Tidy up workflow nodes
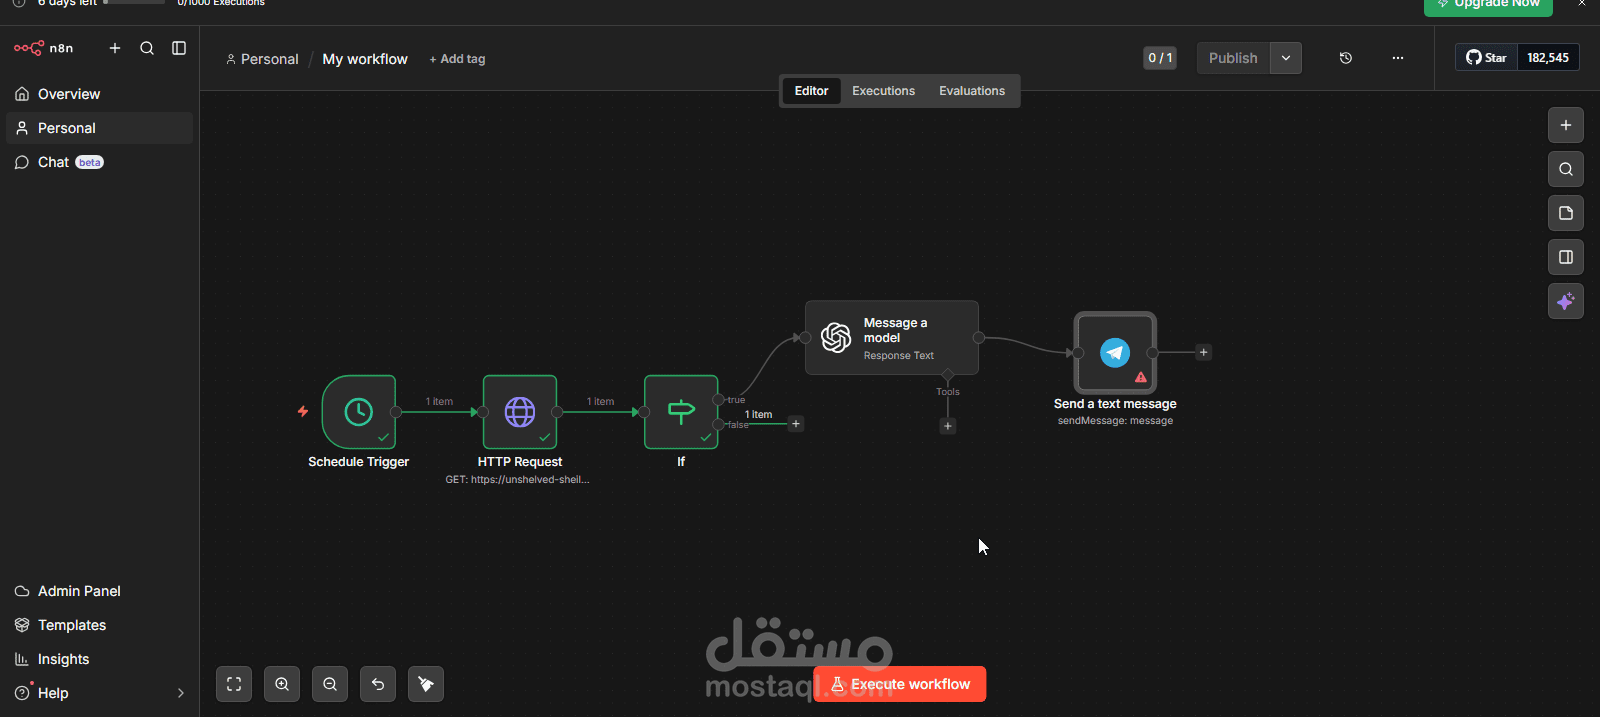 [426, 684]
